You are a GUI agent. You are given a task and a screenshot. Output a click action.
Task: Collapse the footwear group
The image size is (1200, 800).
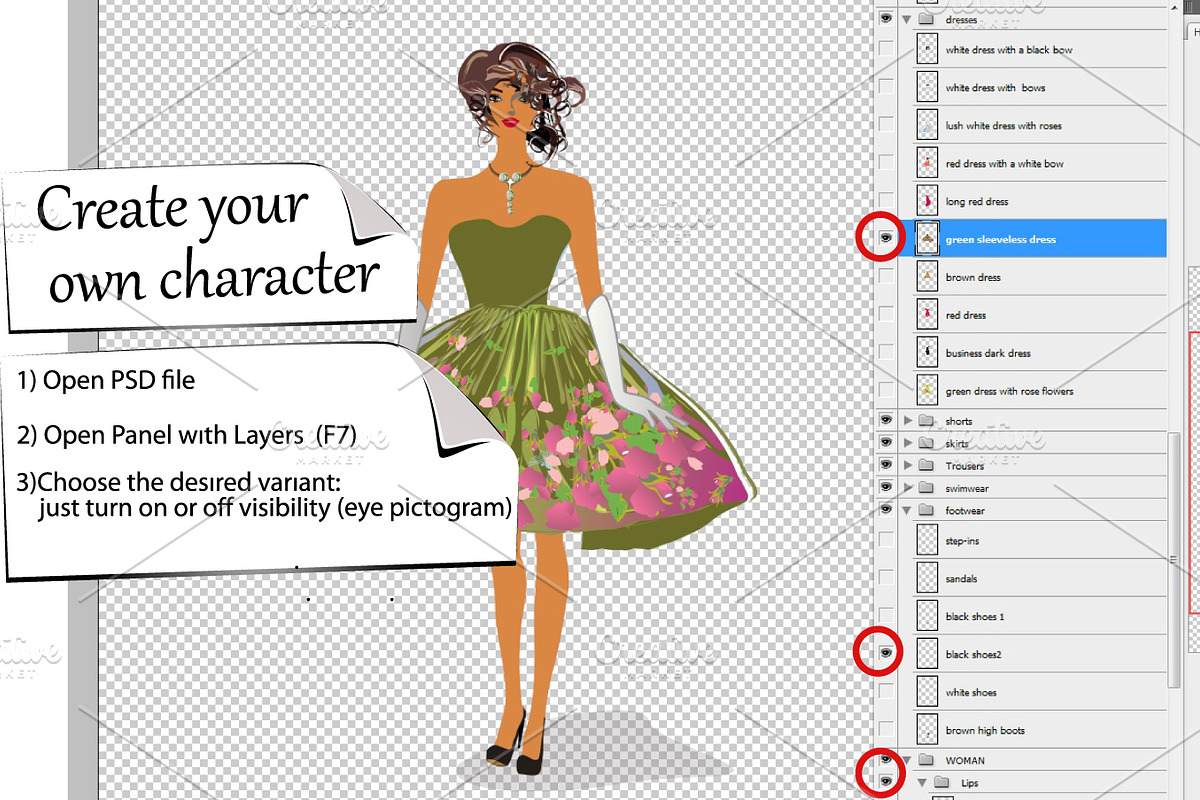click(908, 510)
